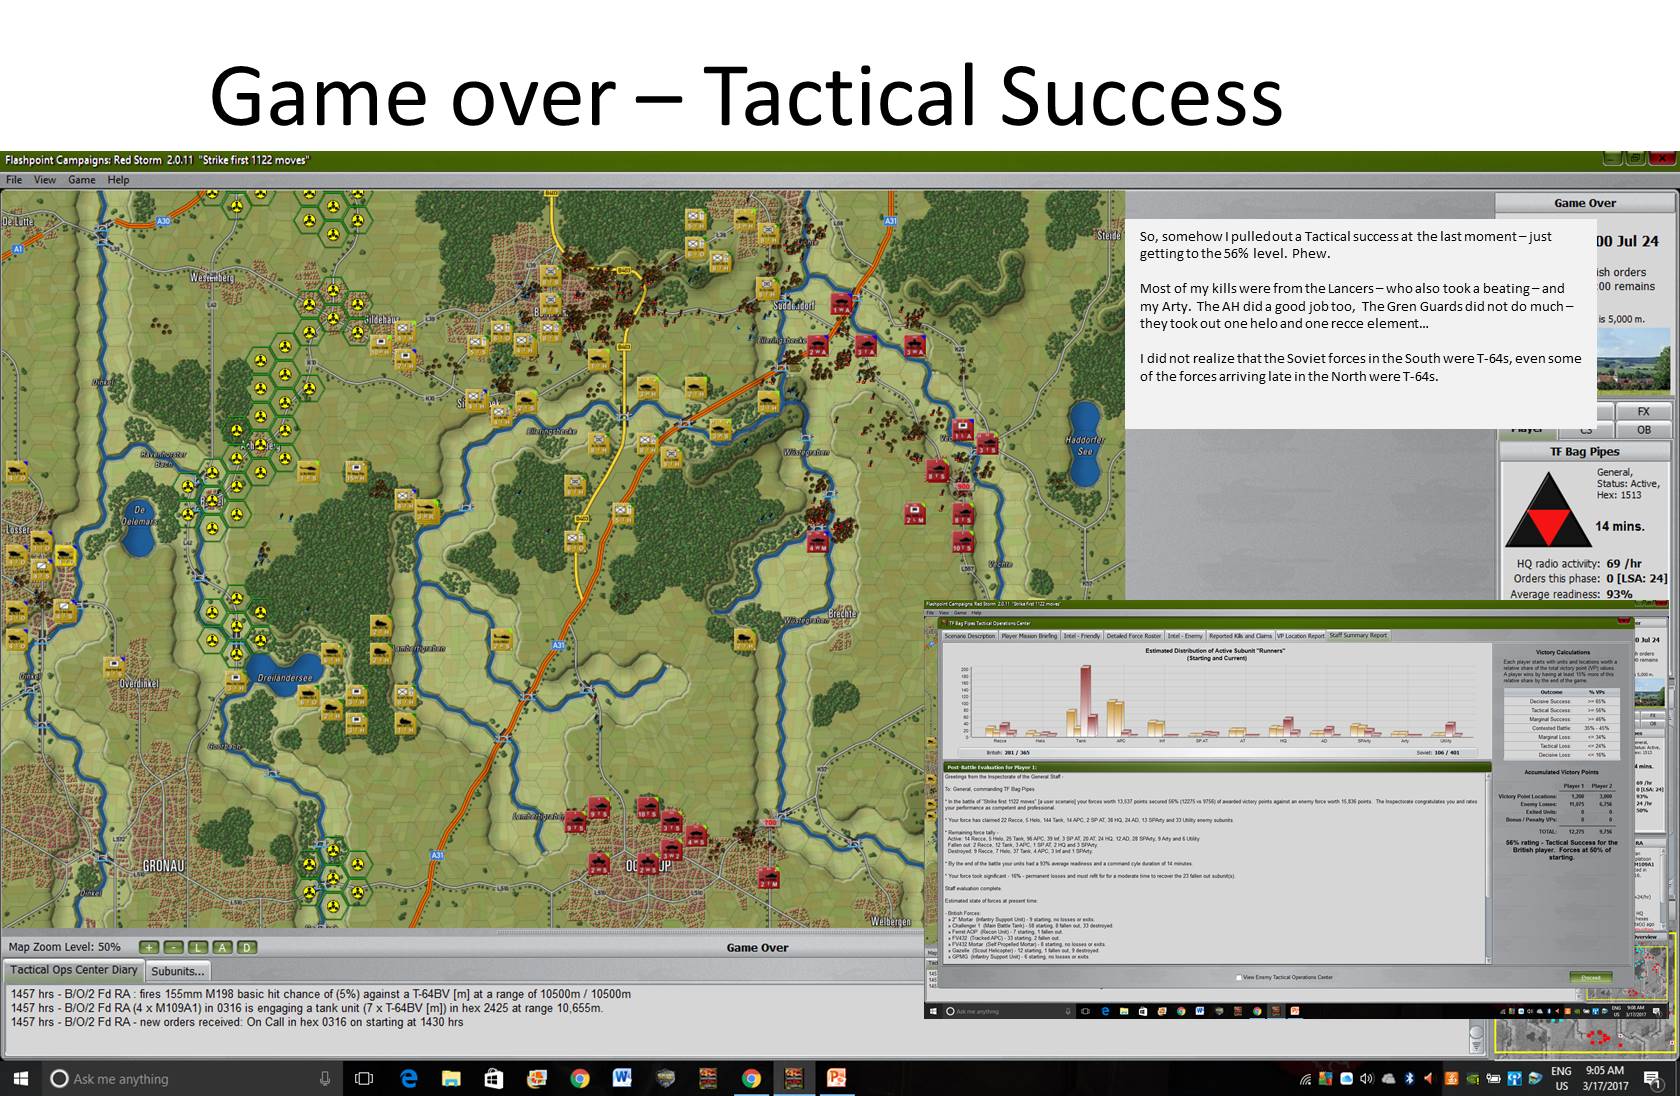1680x1096 pixels.
Task: Launch Microsoft Edge from the taskbar
Action: [409, 1078]
